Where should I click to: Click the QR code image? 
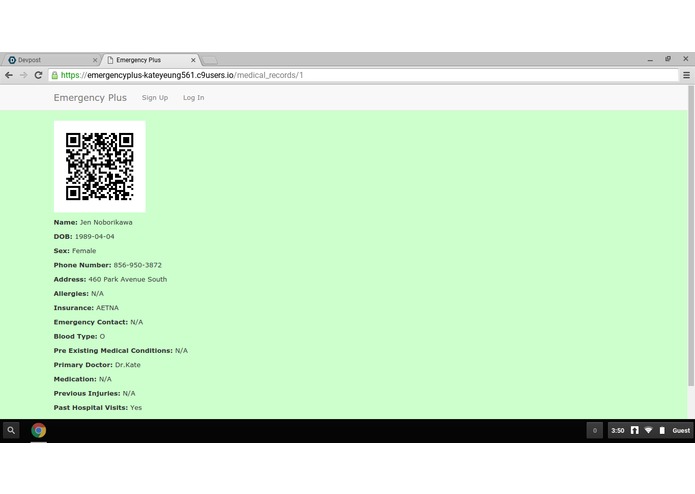pos(100,167)
